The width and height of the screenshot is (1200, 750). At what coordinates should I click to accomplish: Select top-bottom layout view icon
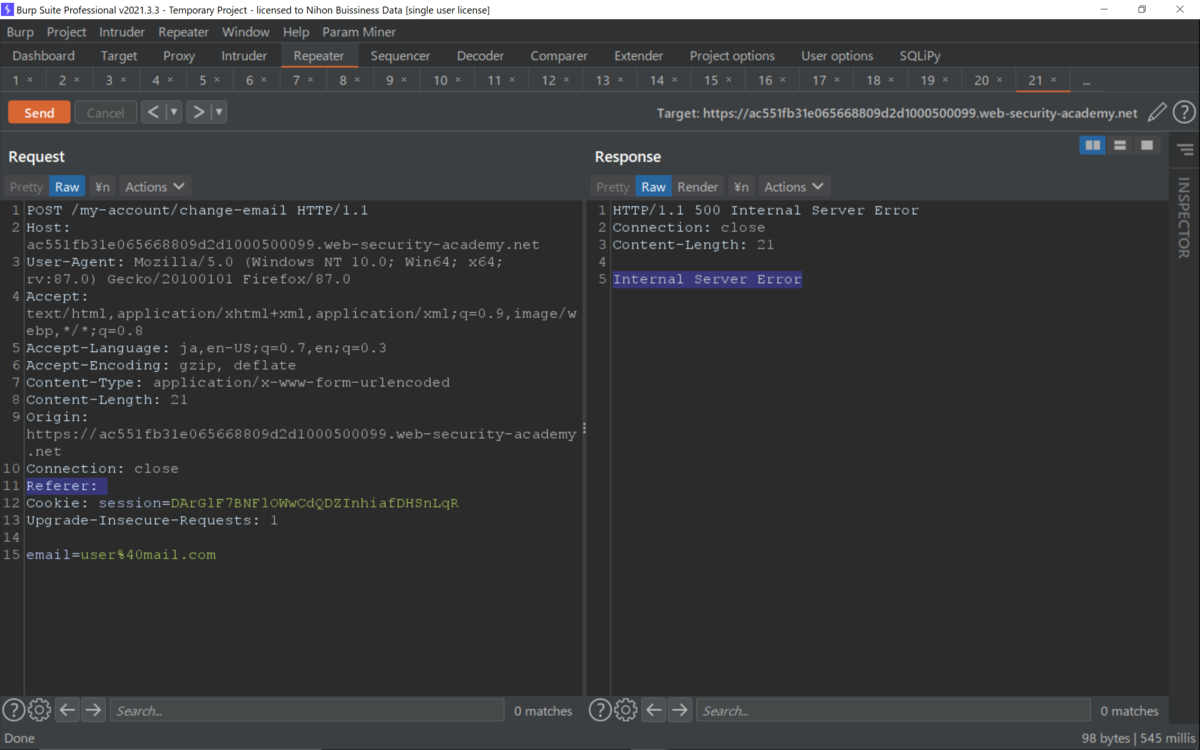tap(1120, 146)
